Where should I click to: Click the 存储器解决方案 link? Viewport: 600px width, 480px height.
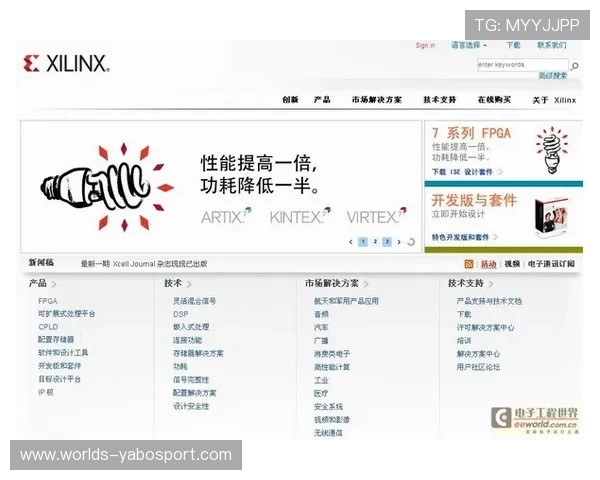tap(198, 353)
